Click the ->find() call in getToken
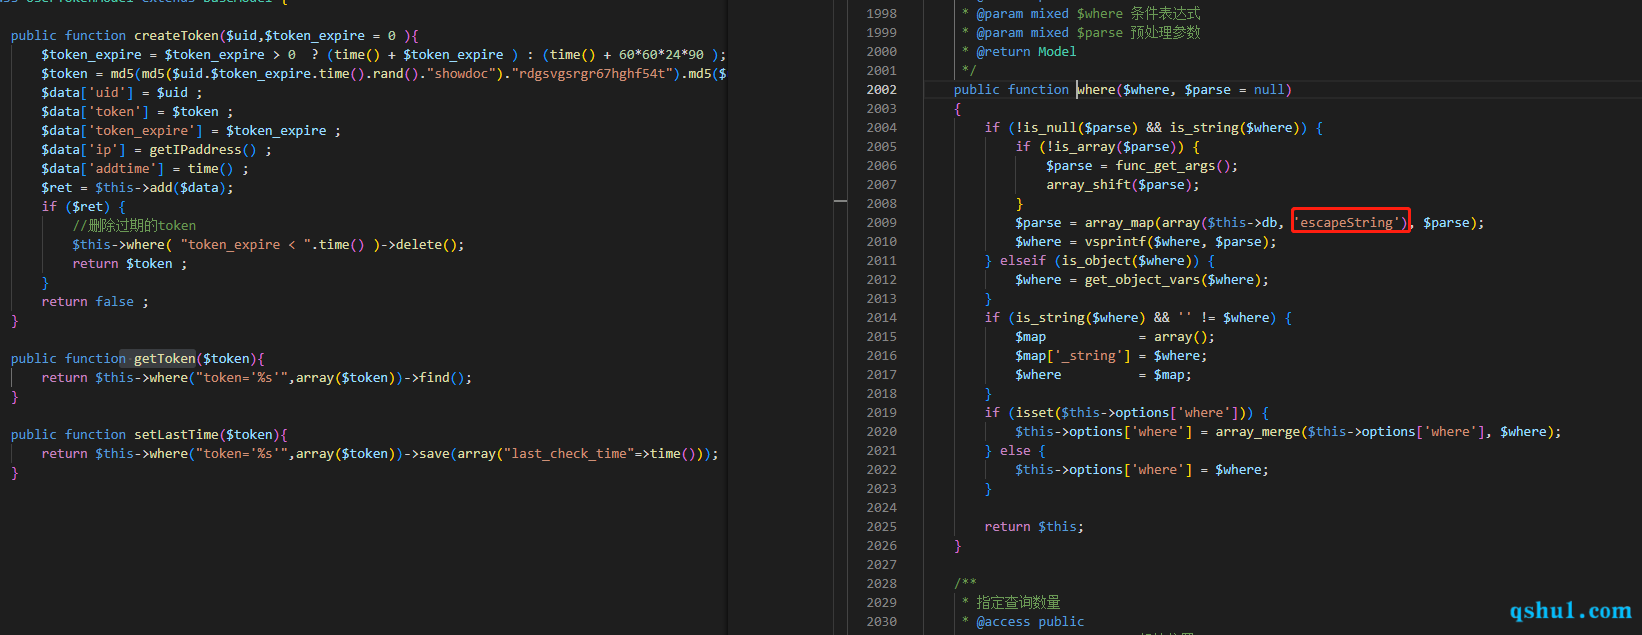Image resolution: width=1642 pixels, height=635 pixels. 433,377
